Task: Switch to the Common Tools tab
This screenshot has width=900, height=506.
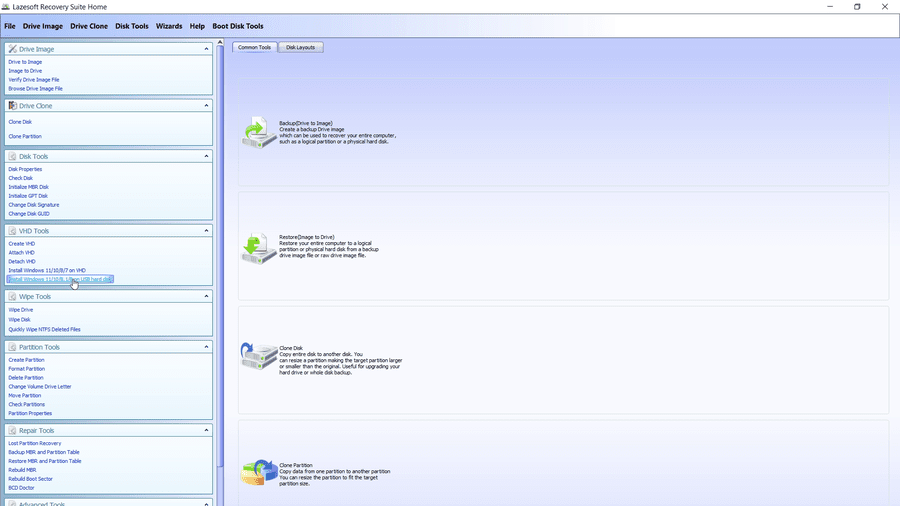Action: point(255,47)
